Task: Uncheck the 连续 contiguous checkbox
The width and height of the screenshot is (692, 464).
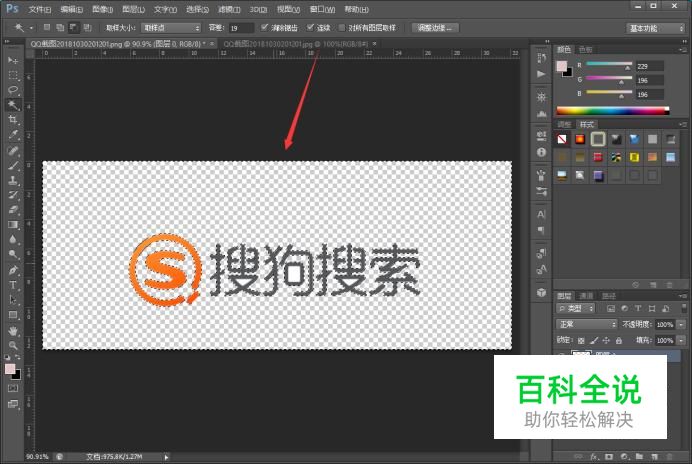Action: 310,27
